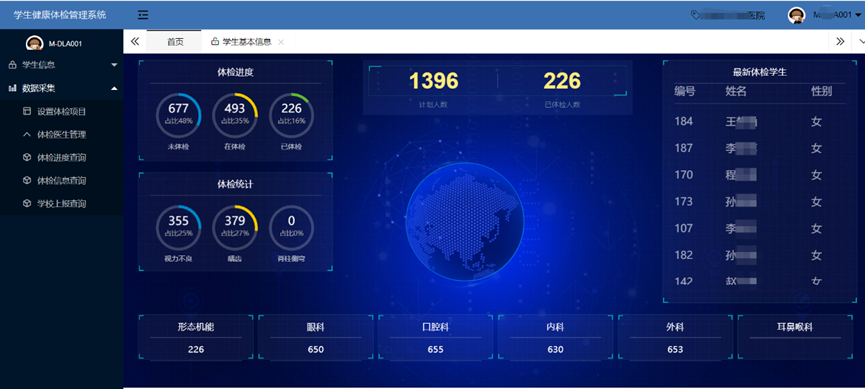This screenshot has height=389, width=865.
Task: Close the 学生基本信息 tab
Action: [281, 42]
